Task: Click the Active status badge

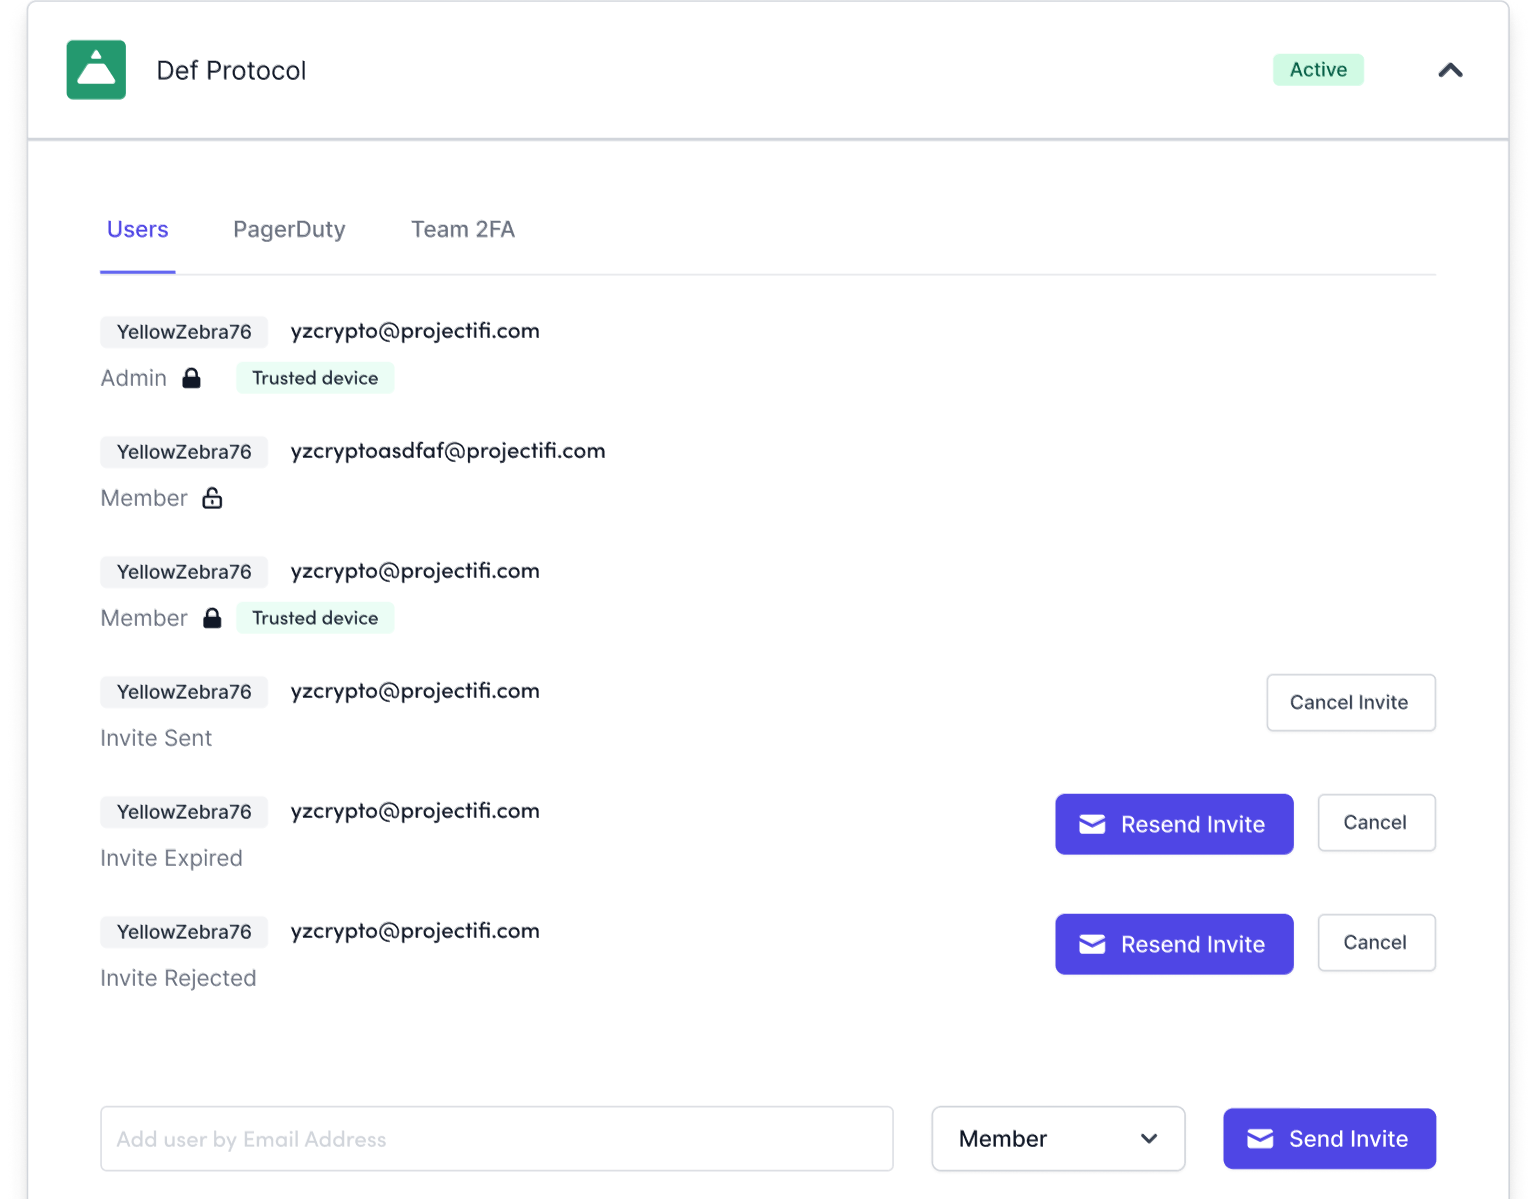Action: pyautogui.click(x=1318, y=70)
